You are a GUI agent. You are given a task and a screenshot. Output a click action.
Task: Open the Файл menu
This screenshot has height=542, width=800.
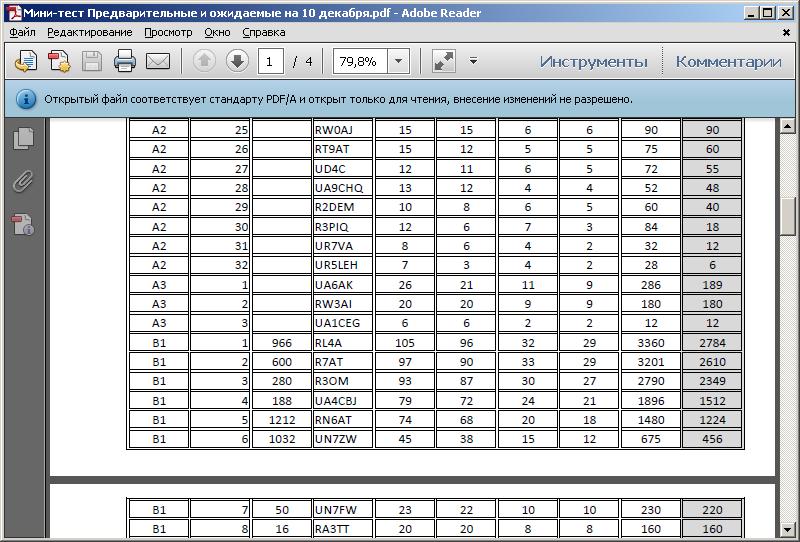pos(22,32)
